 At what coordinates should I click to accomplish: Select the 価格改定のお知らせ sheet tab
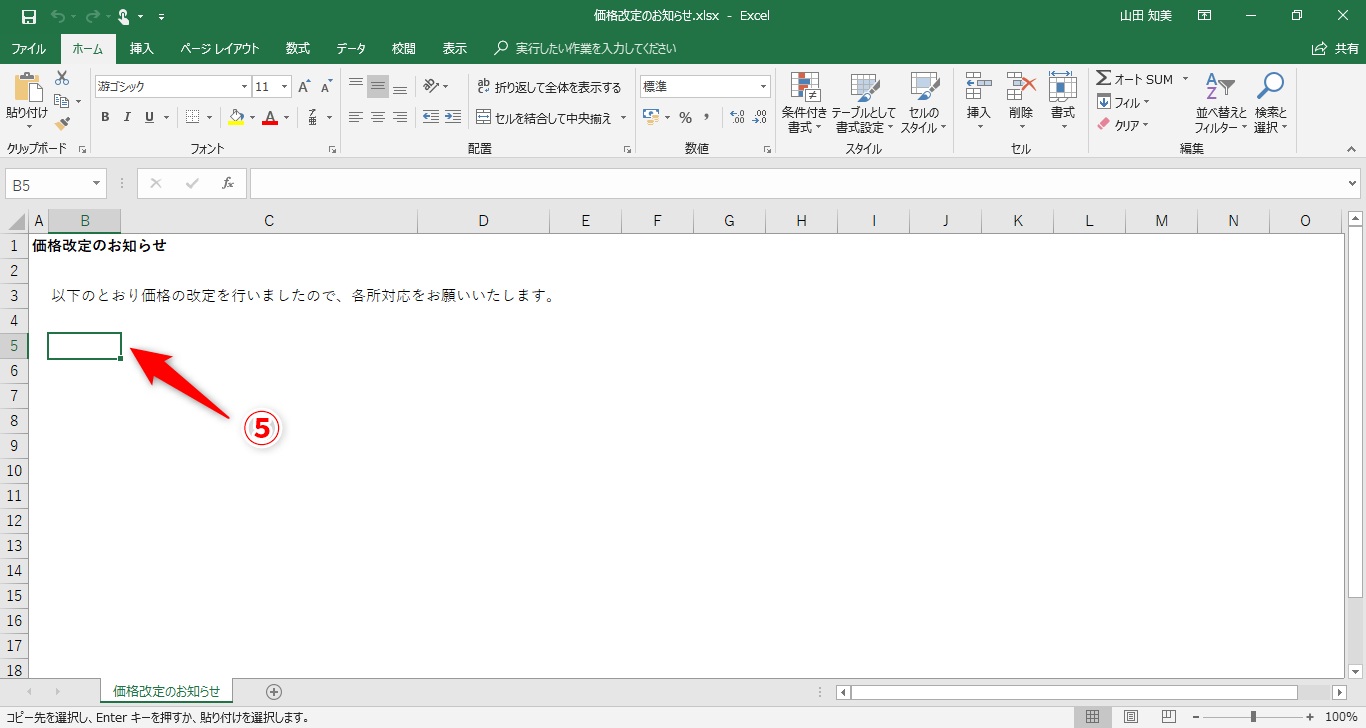(x=167, y=691)
